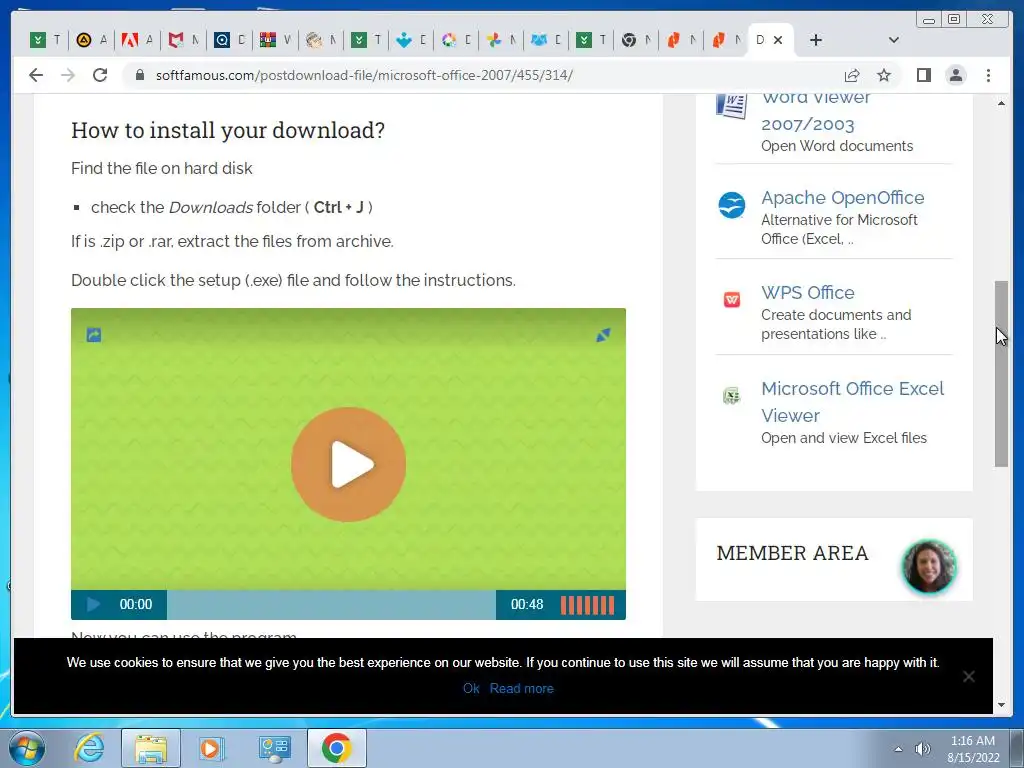Switch to the WinRAR books icon tab

pos(268,40)
